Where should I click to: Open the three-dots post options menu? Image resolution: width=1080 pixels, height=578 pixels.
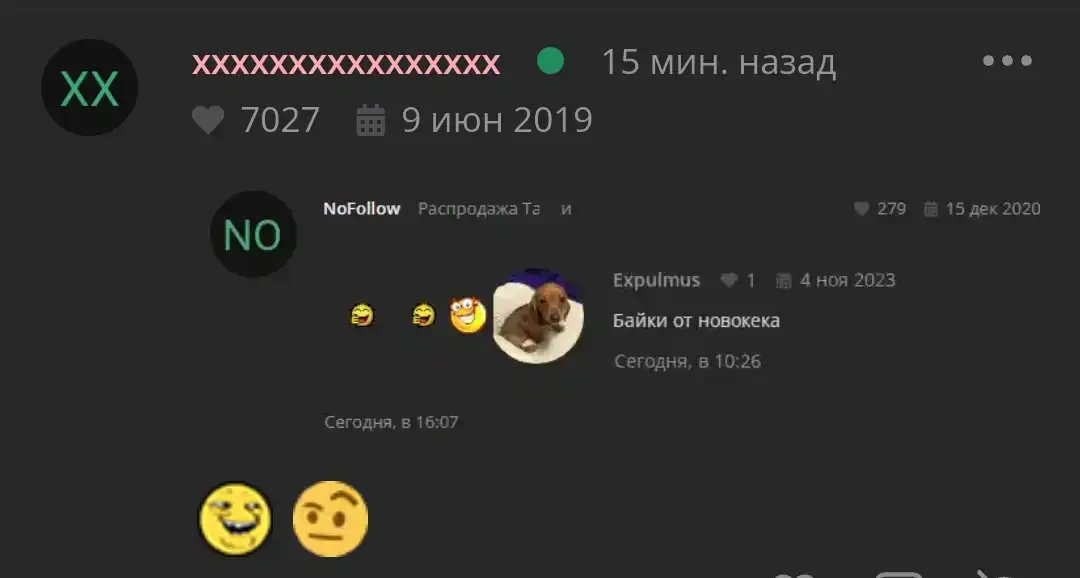tap(1007, 61)
